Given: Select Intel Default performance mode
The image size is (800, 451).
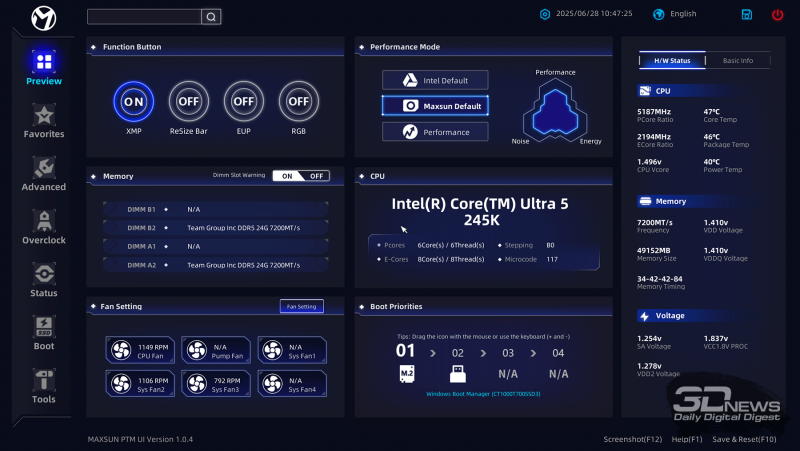Looking at the screenshot, I should tap(435, 80).
